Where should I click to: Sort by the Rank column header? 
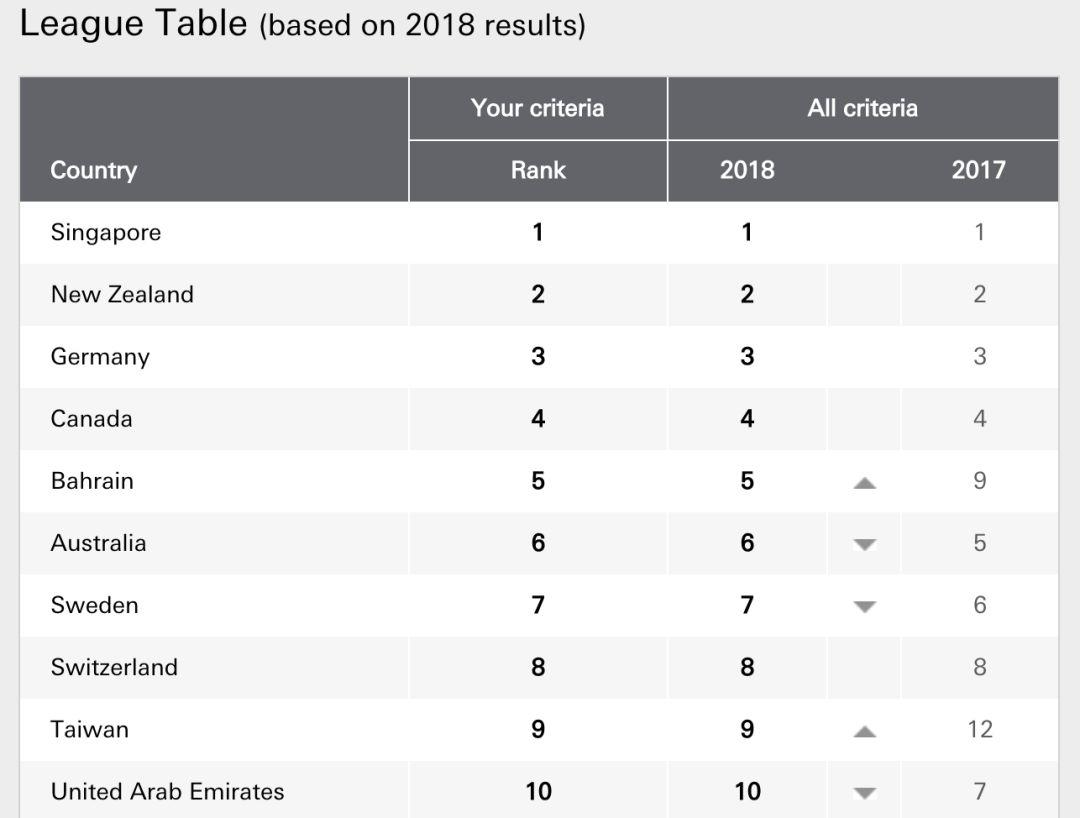[x=538, y=170]
